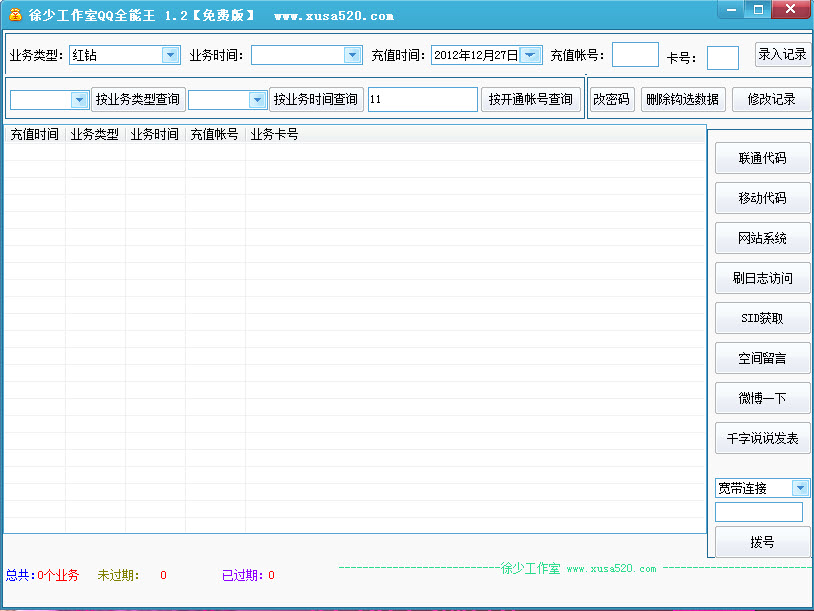Maximize the 徐少工作室QQ全能王 window

pos(758,9)
